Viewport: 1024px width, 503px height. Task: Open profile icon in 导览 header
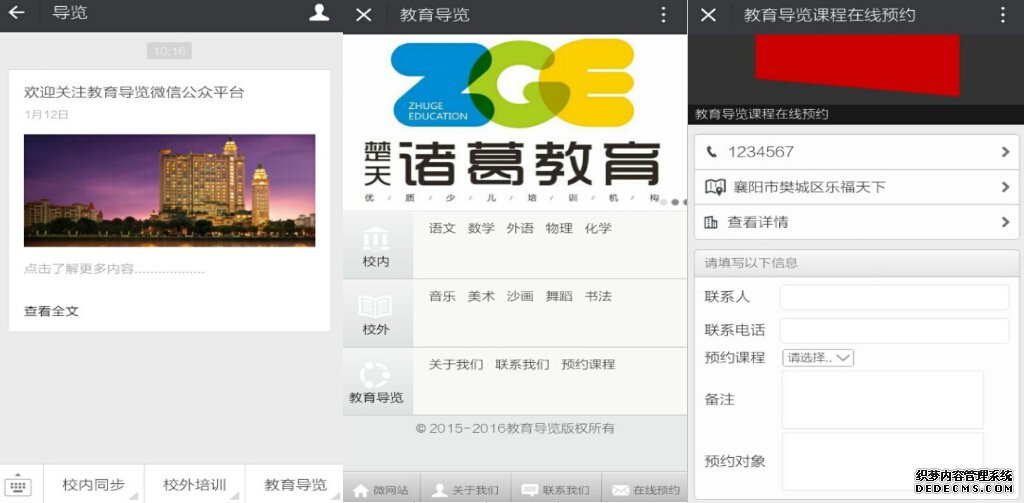319,12
